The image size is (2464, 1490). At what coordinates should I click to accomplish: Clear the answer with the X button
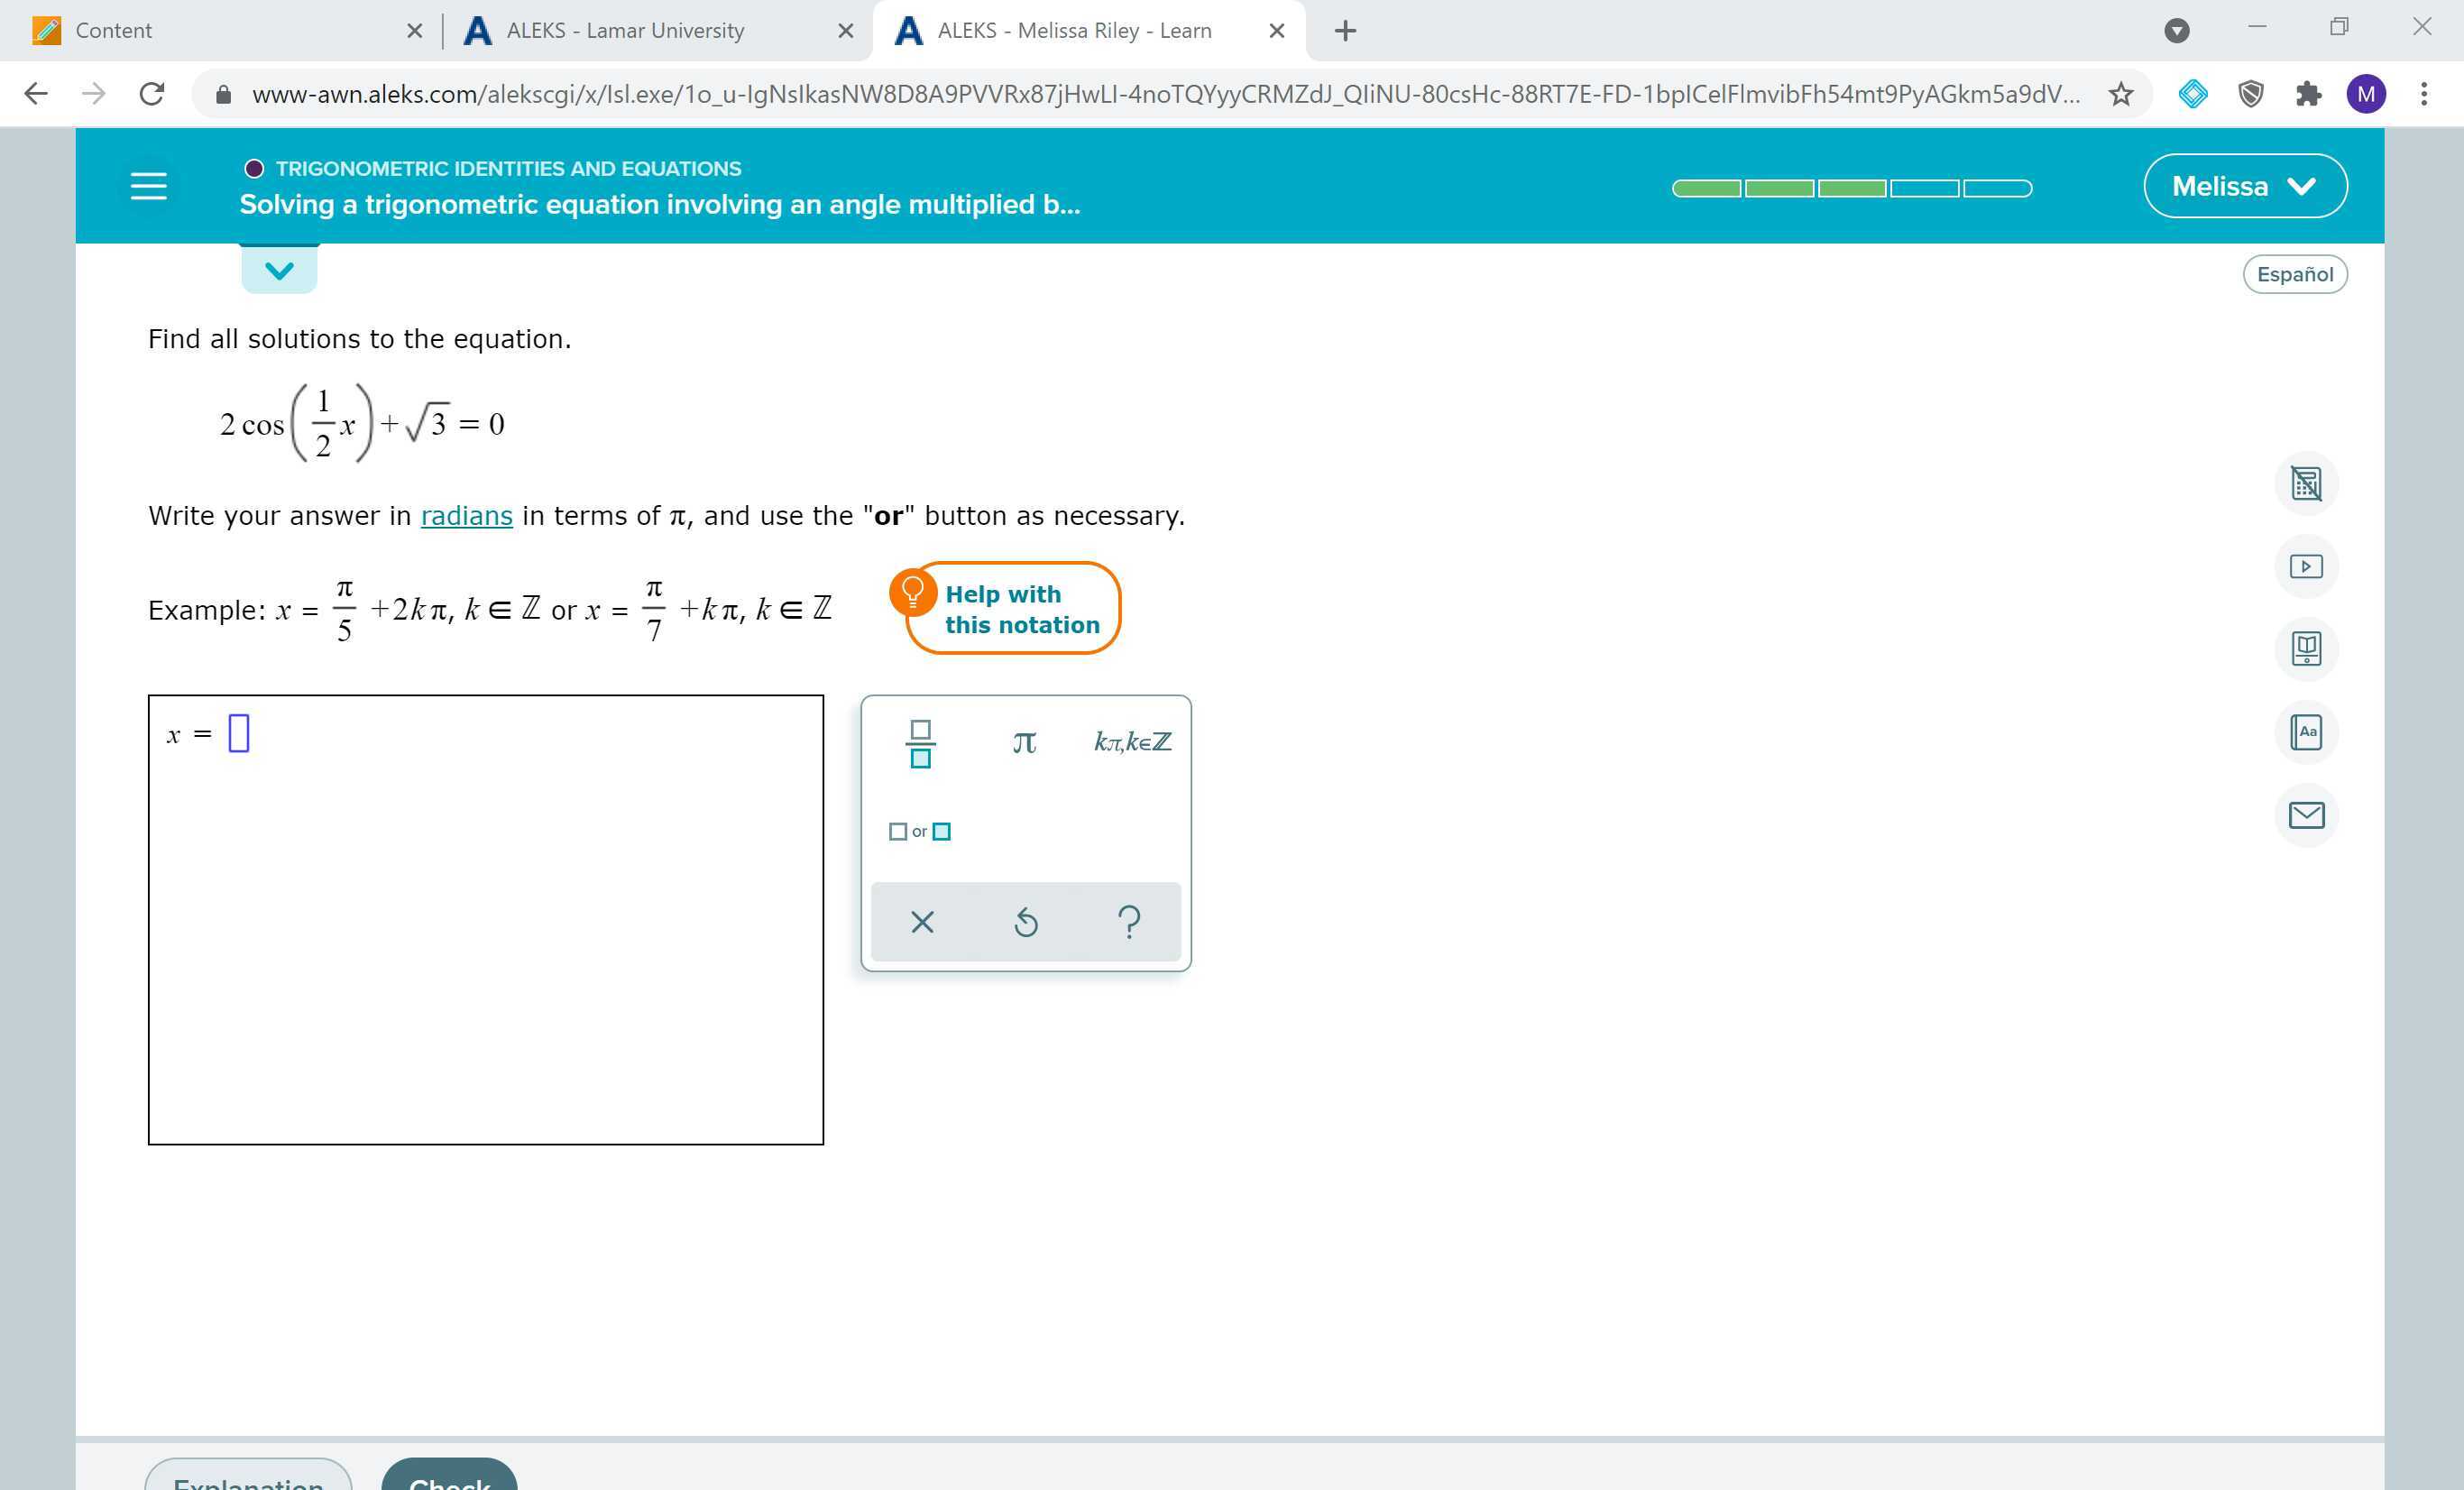coord(922,921)
